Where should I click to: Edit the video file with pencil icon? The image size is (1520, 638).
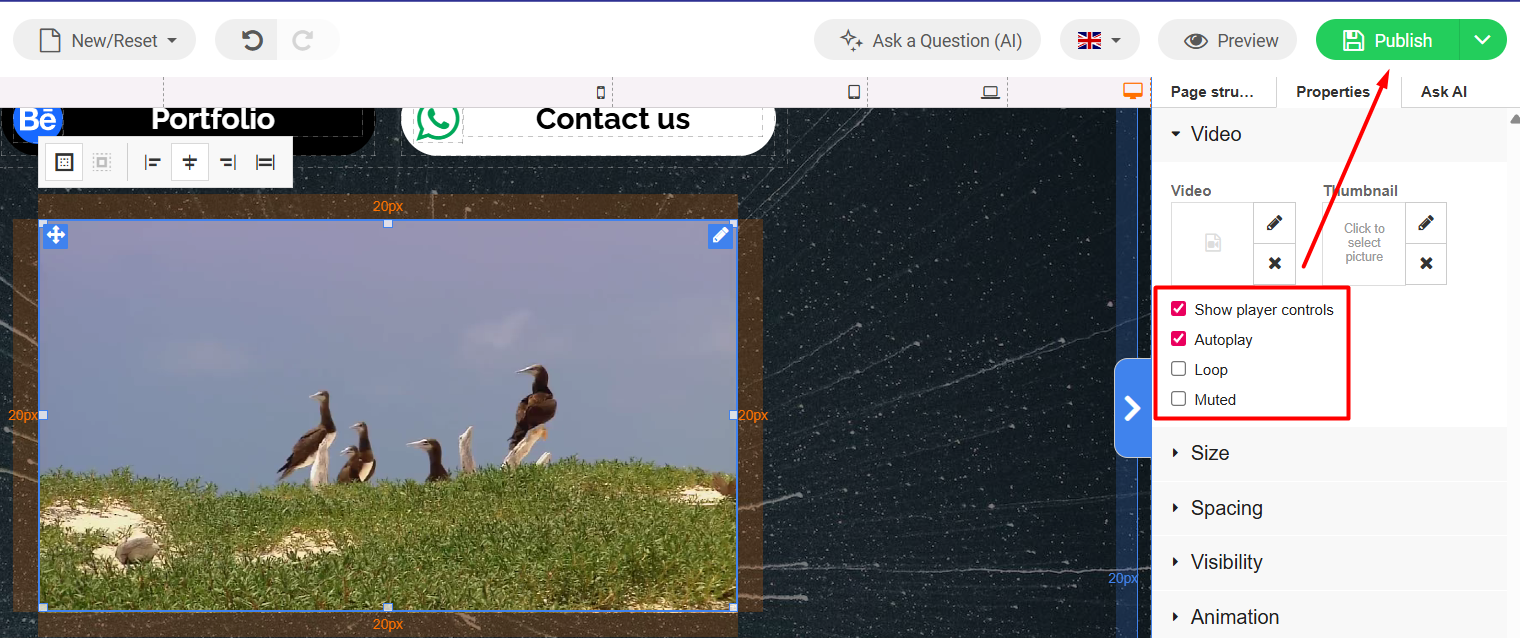point(1274,223)
